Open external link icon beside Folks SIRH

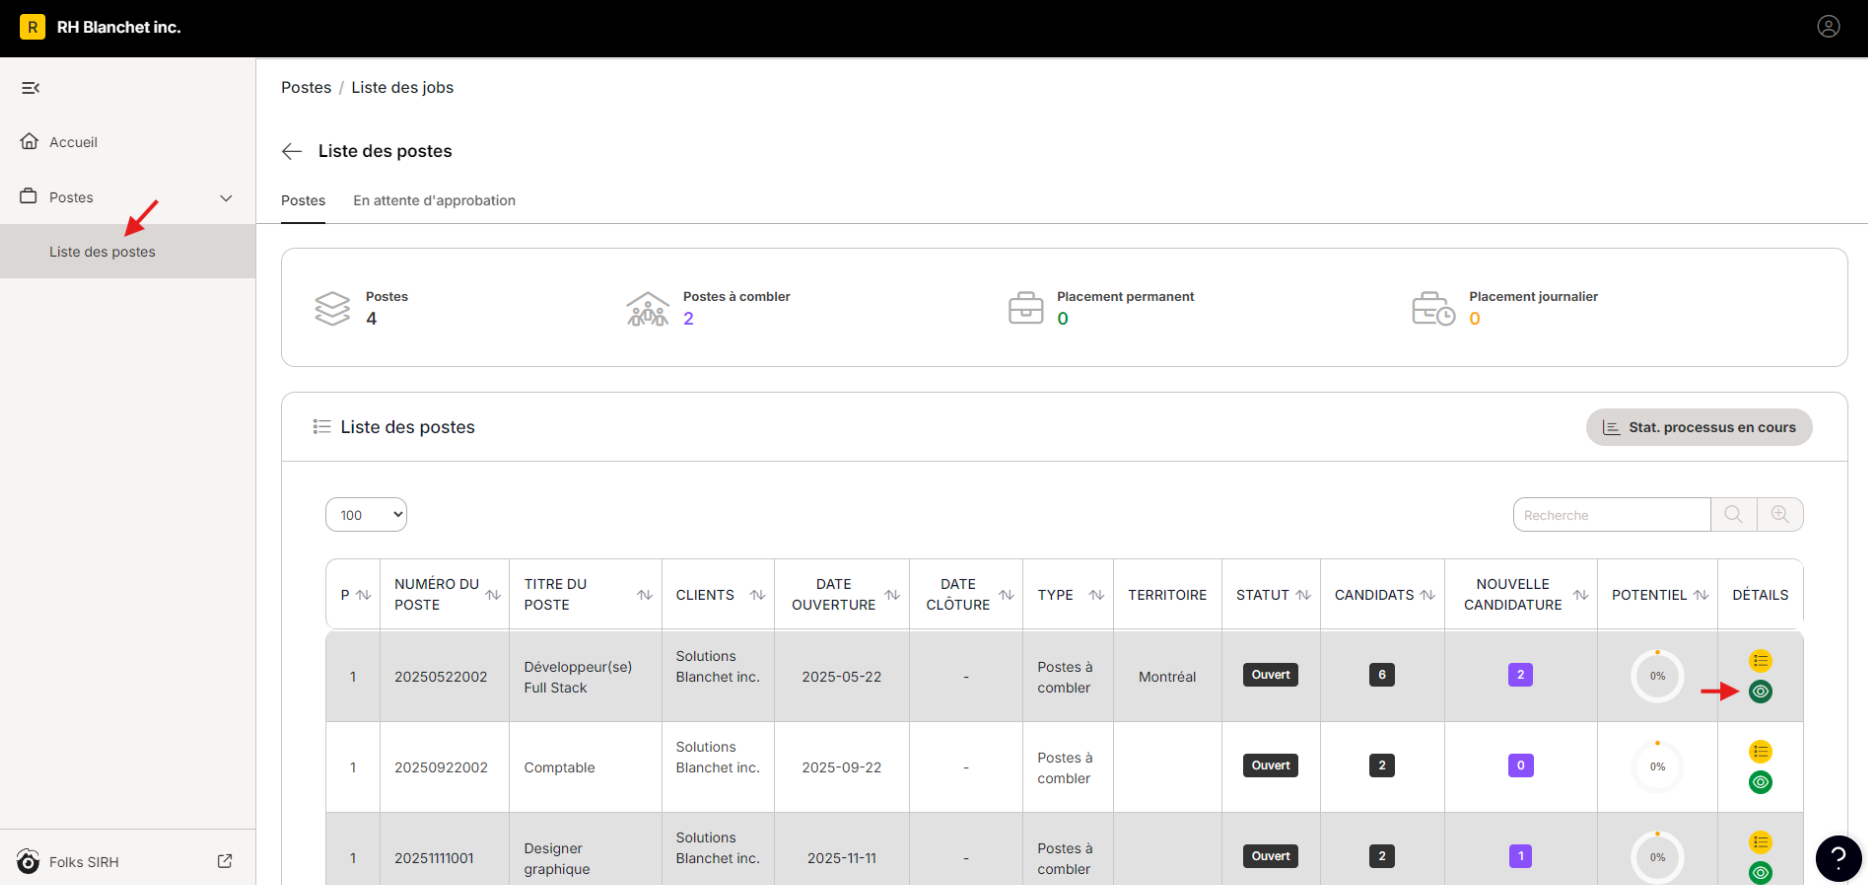pyautogui.click(x=225, y=861)
